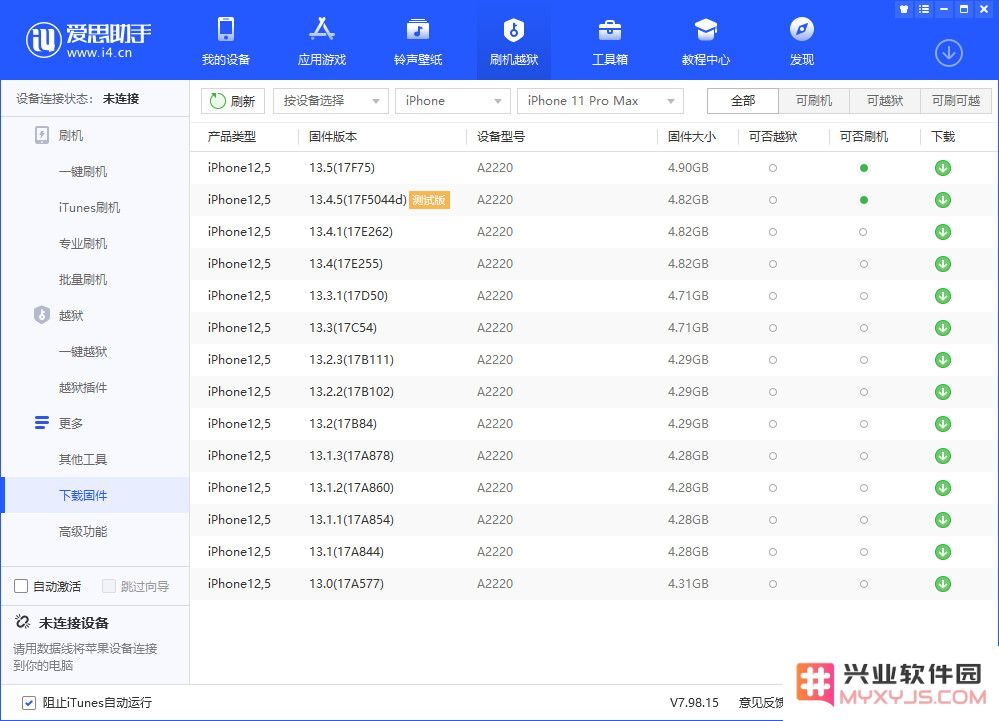The width and height of the screenshot is (999, 721).
Task: Download the 13.4.1(17E262) firmware
Action: [x=943, y=232]
